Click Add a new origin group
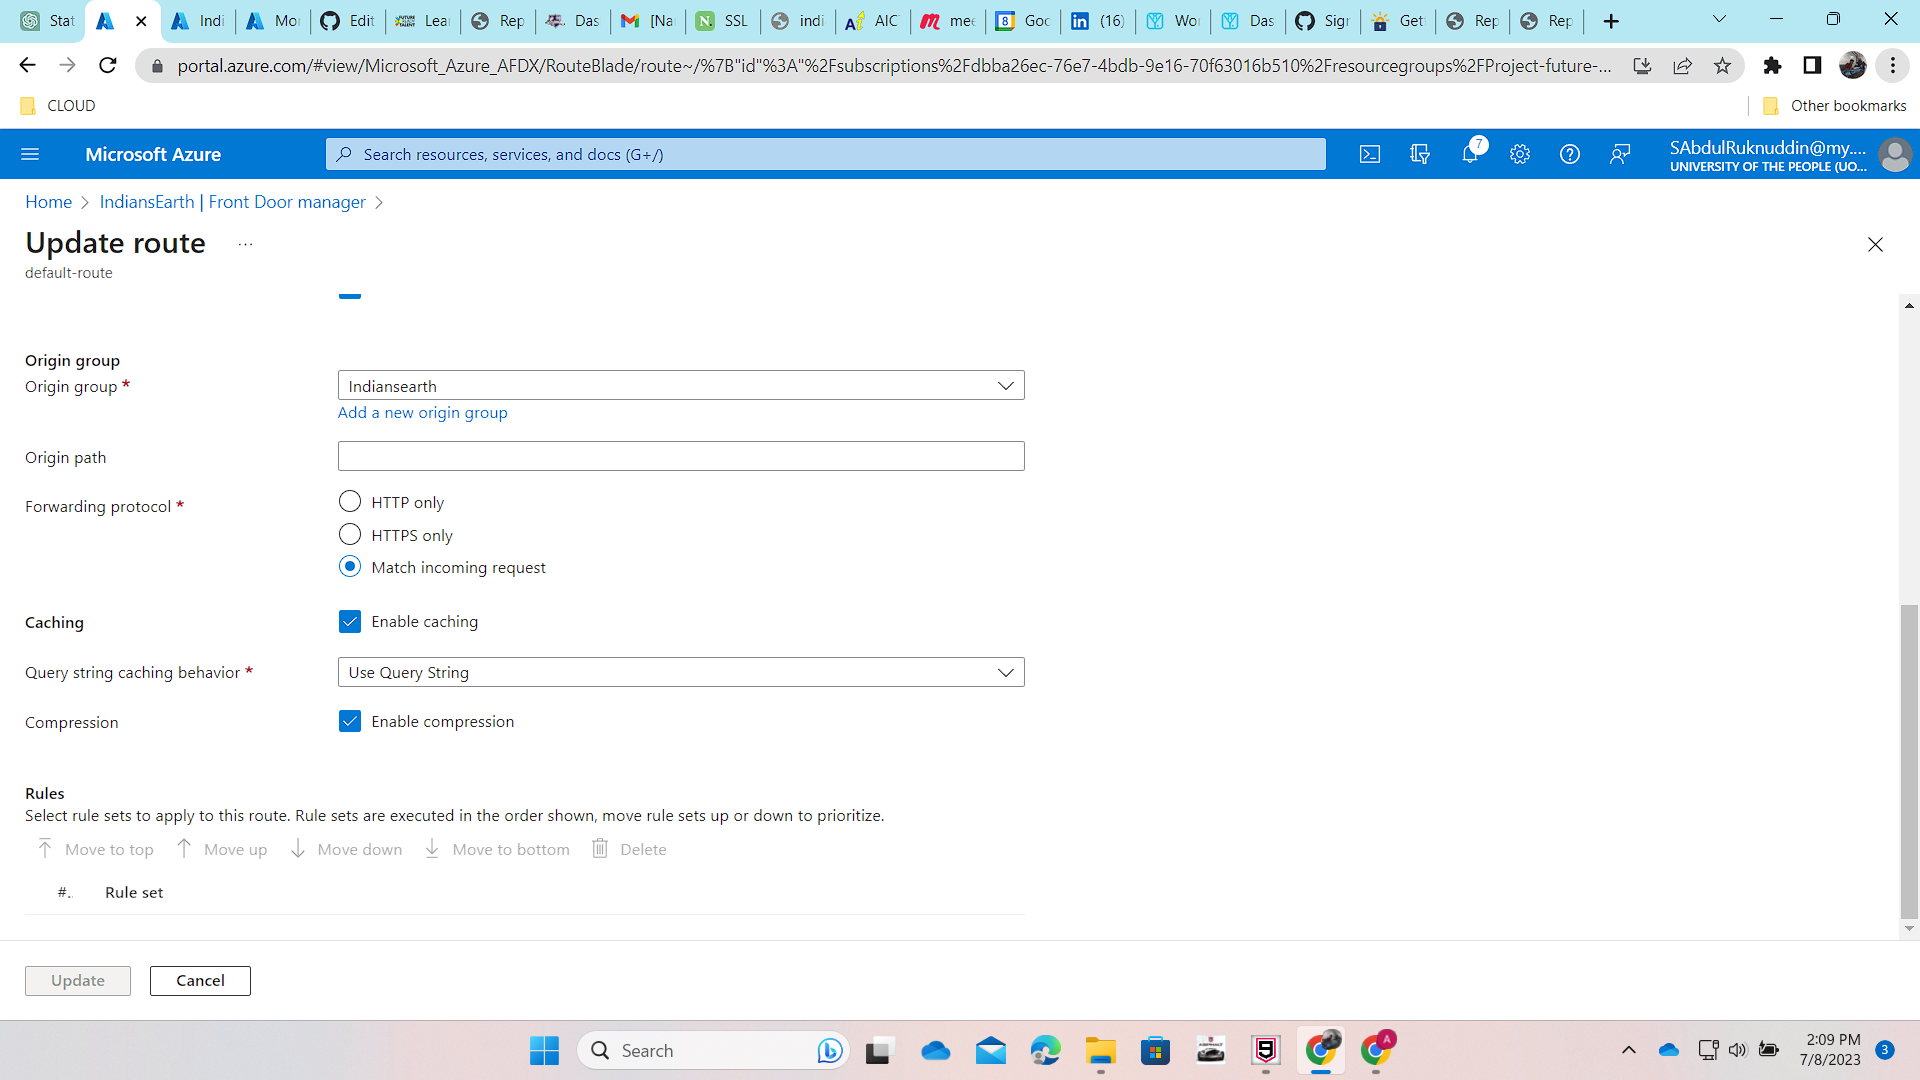 tap(422, 412)
